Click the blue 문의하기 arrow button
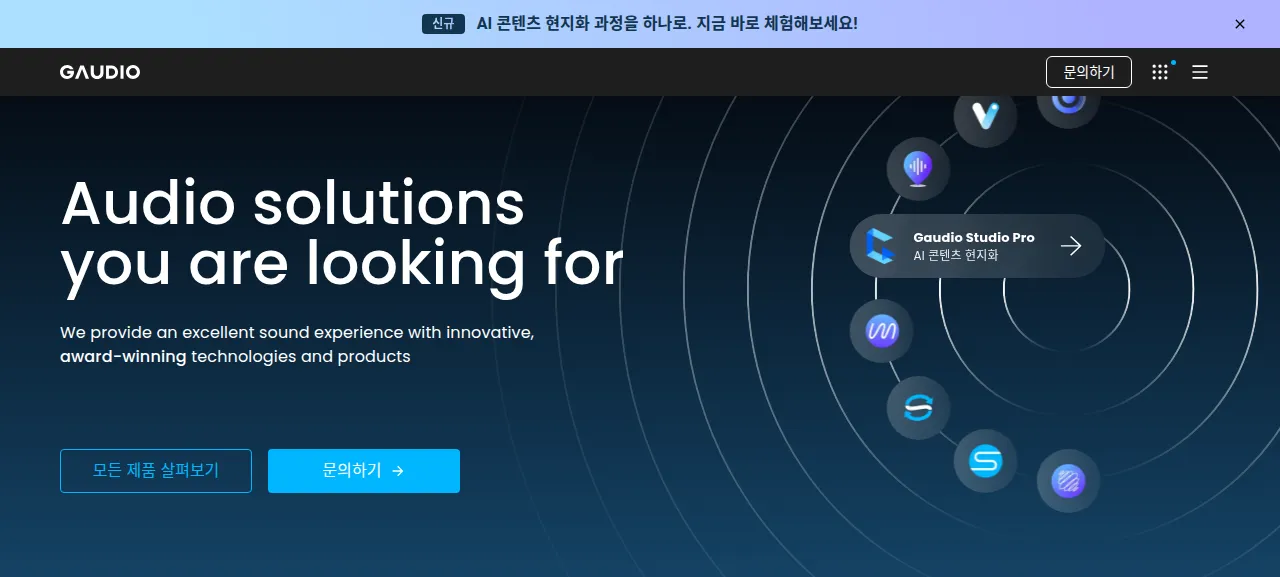Image resolution: width=1280 pixels, height=577 pixels. 364,471
